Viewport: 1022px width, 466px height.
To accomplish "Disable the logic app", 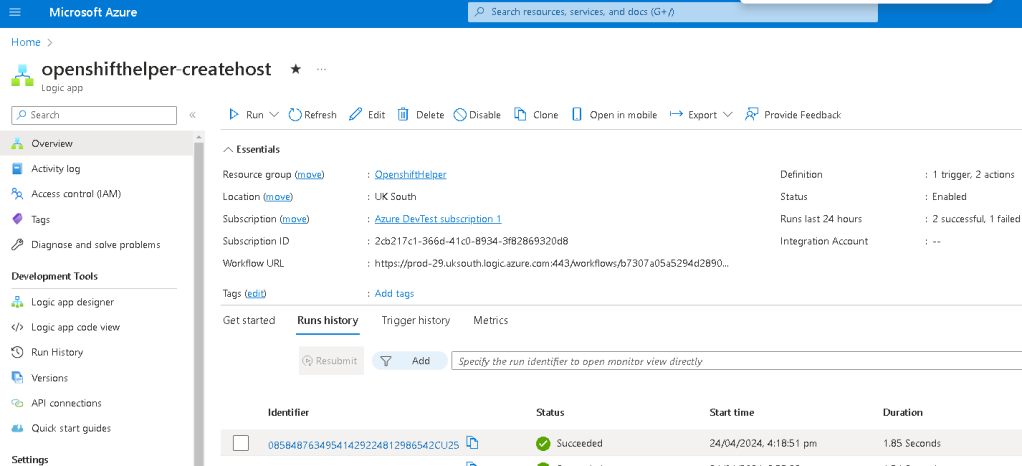I will pyautogui.click(x=477, y=115).
